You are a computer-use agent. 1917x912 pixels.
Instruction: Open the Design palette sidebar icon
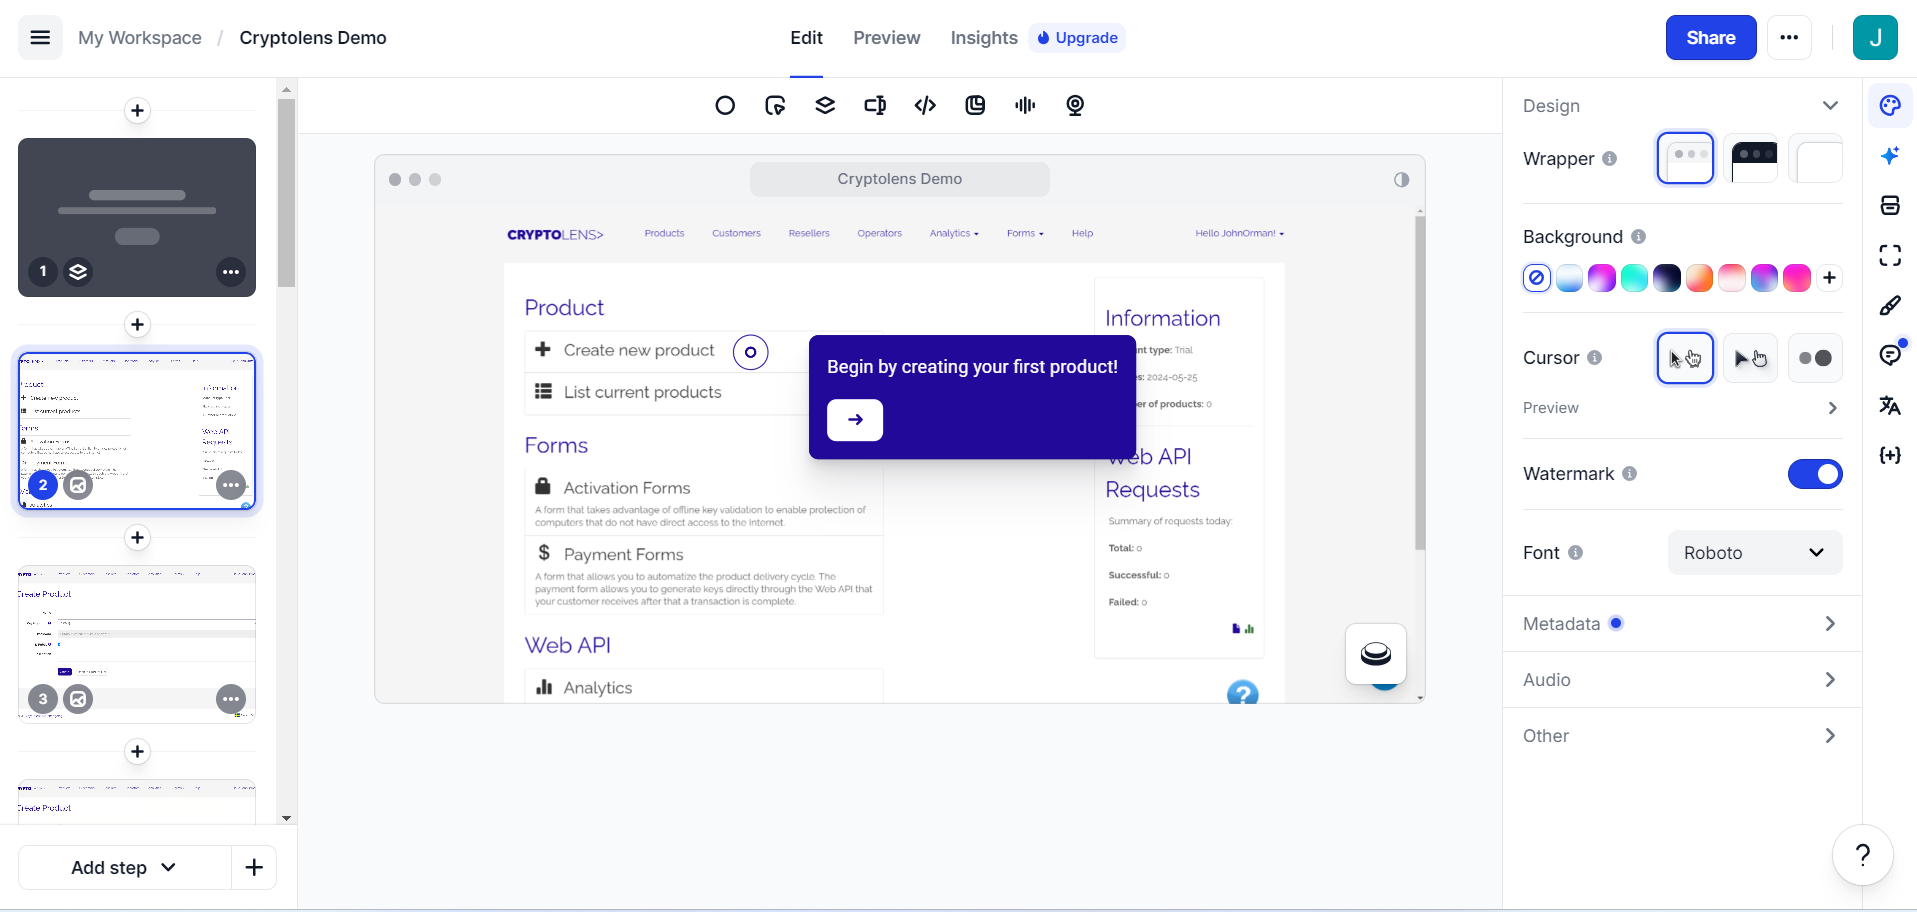coord(1890,106)
